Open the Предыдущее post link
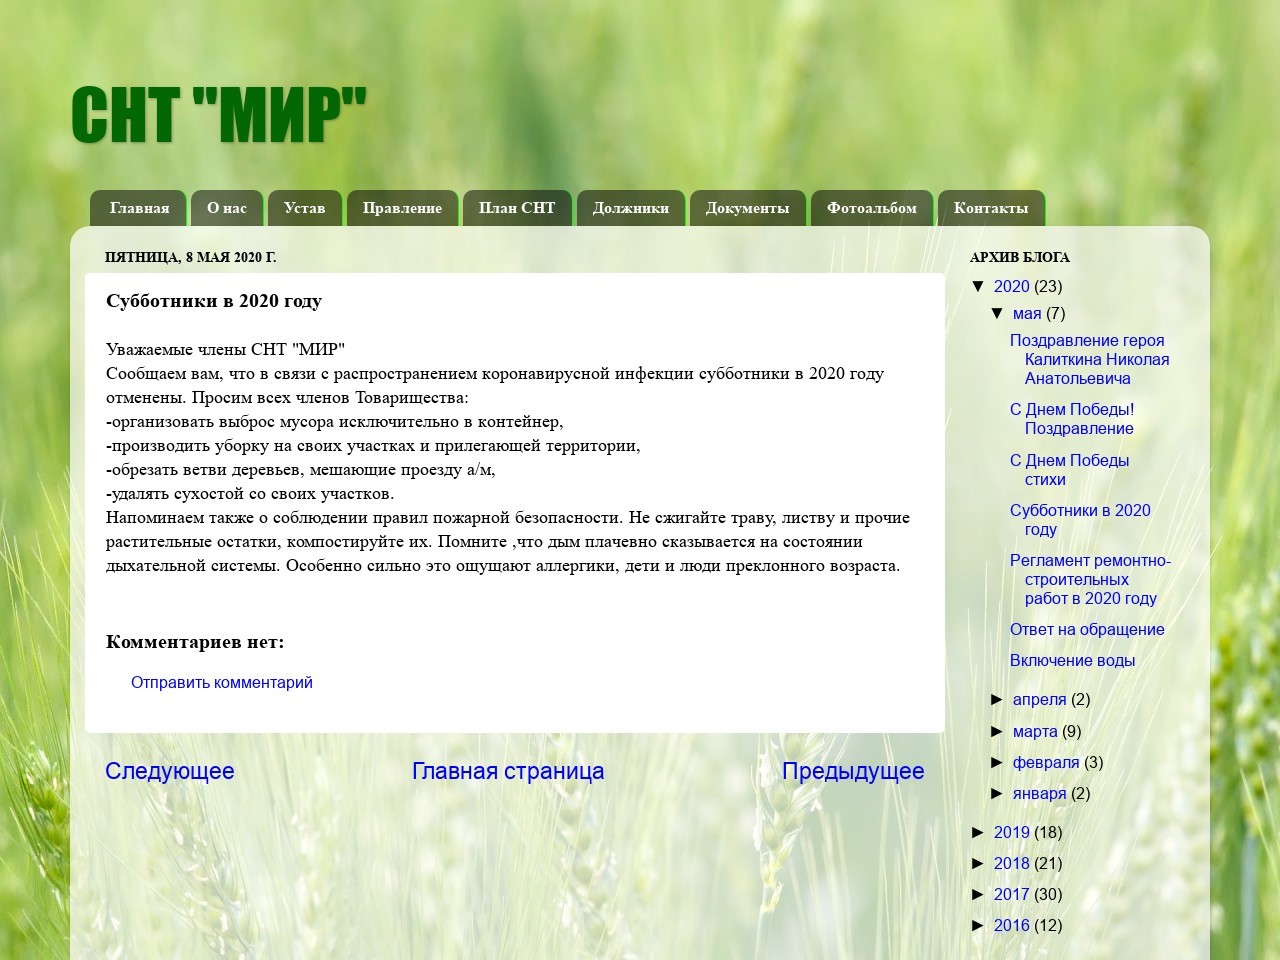Screen dimensions: 1280x960 [x=852, y=771]
